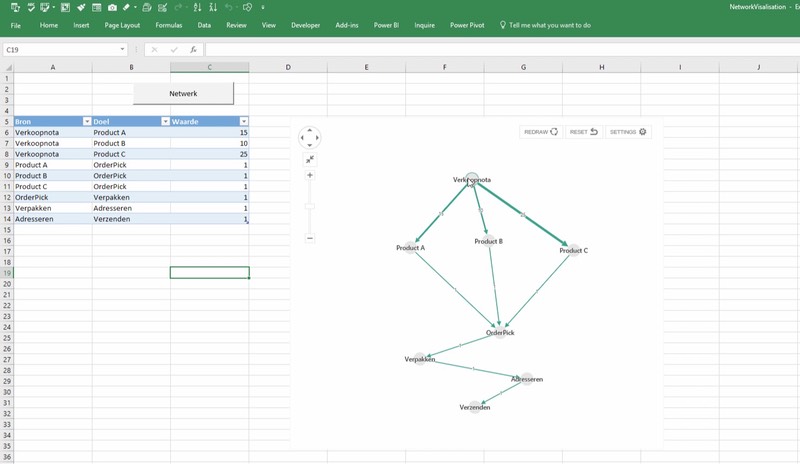Click cell containing Adresseren in Bron column
This screenshot has width=800, height=464.
click(x=53, y=219)
